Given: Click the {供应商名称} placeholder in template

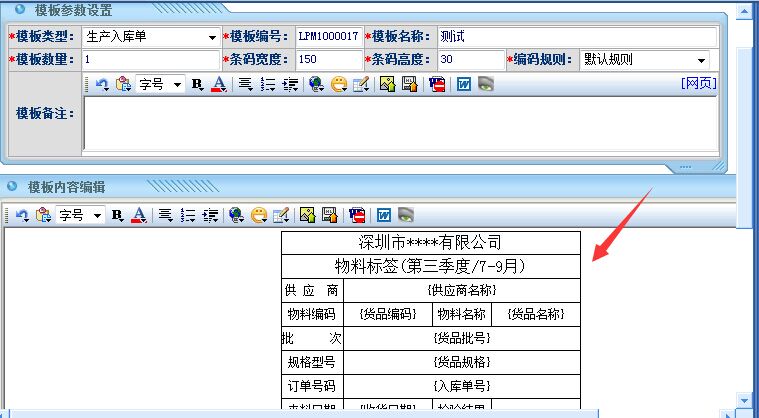Looking at the screenshot, I should [x=461, y=290].
